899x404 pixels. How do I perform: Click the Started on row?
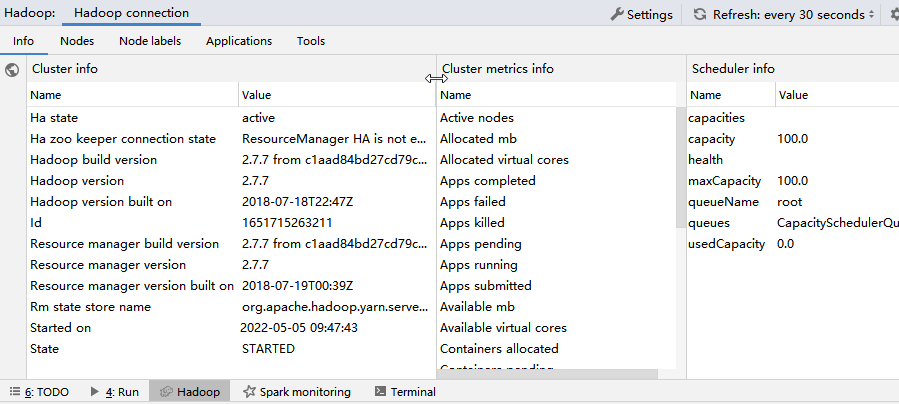point(231,328)
